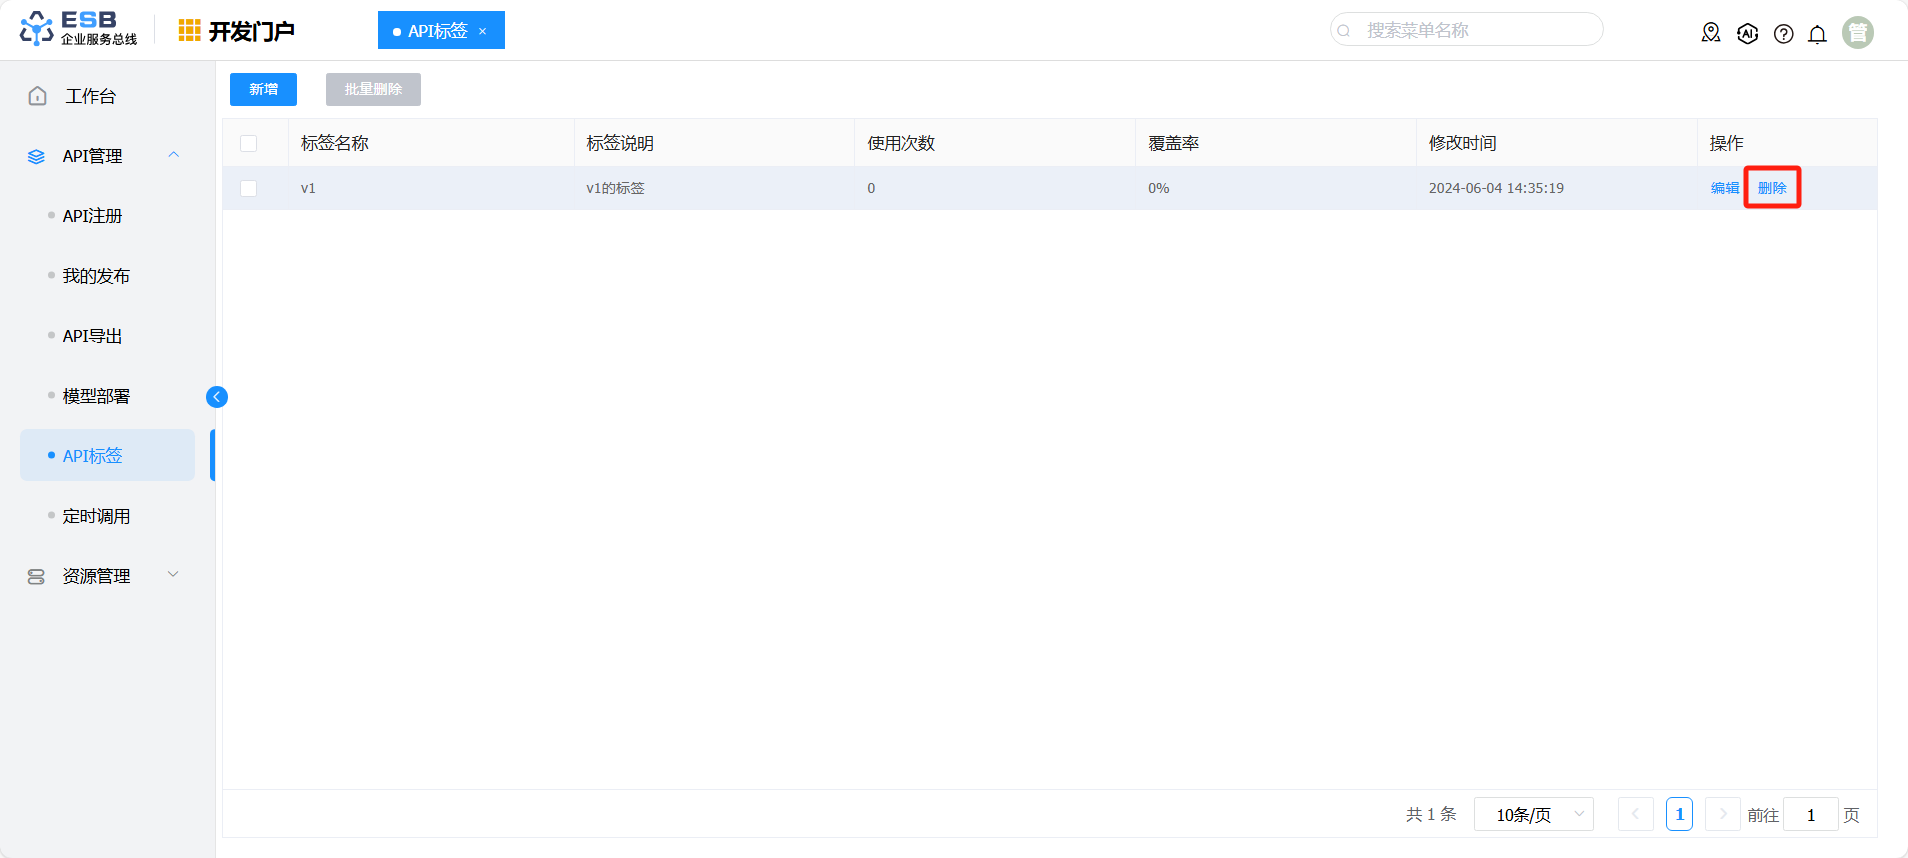
Task: Toggle the select-all checkbox in table header
Action: [249, 143]
